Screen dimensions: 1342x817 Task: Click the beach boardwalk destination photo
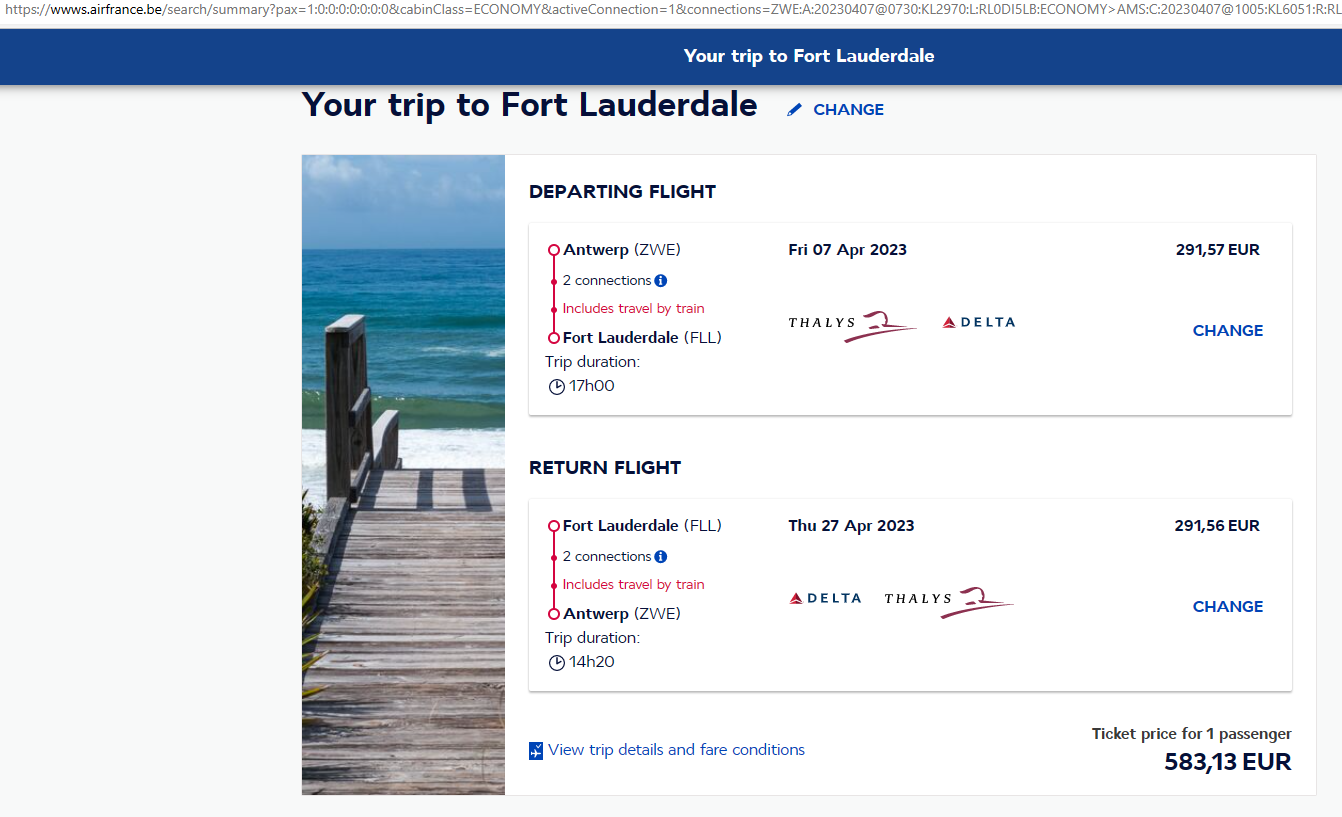pyautogui.click(x=403, y=475)
